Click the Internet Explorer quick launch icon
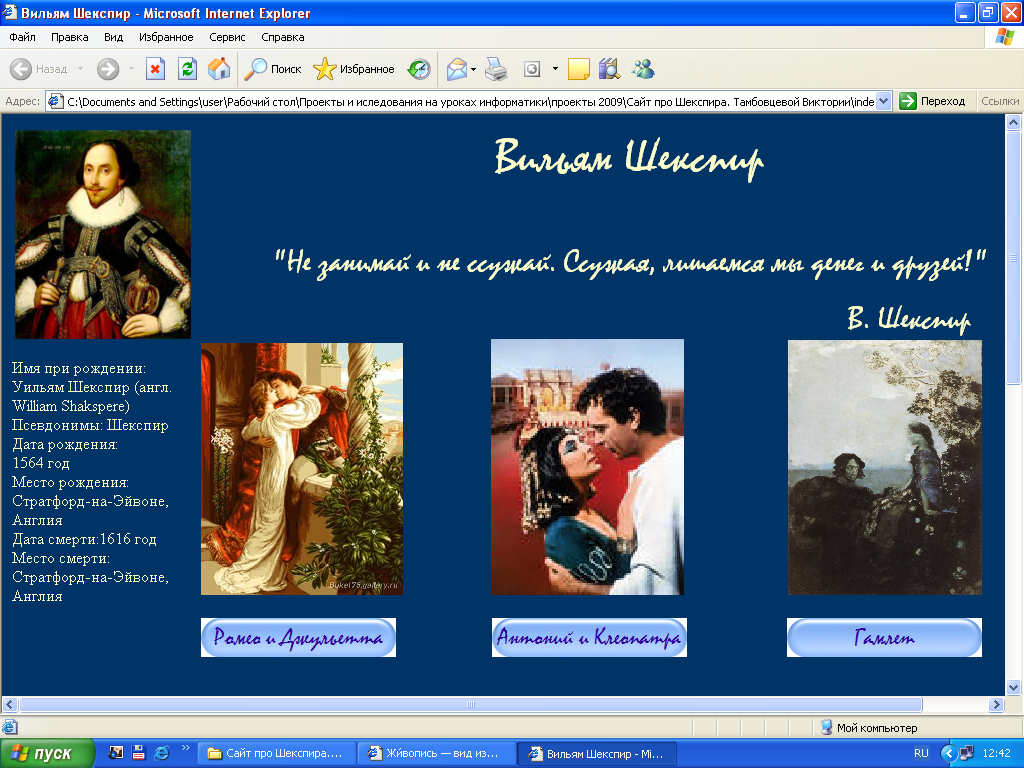 161,753
